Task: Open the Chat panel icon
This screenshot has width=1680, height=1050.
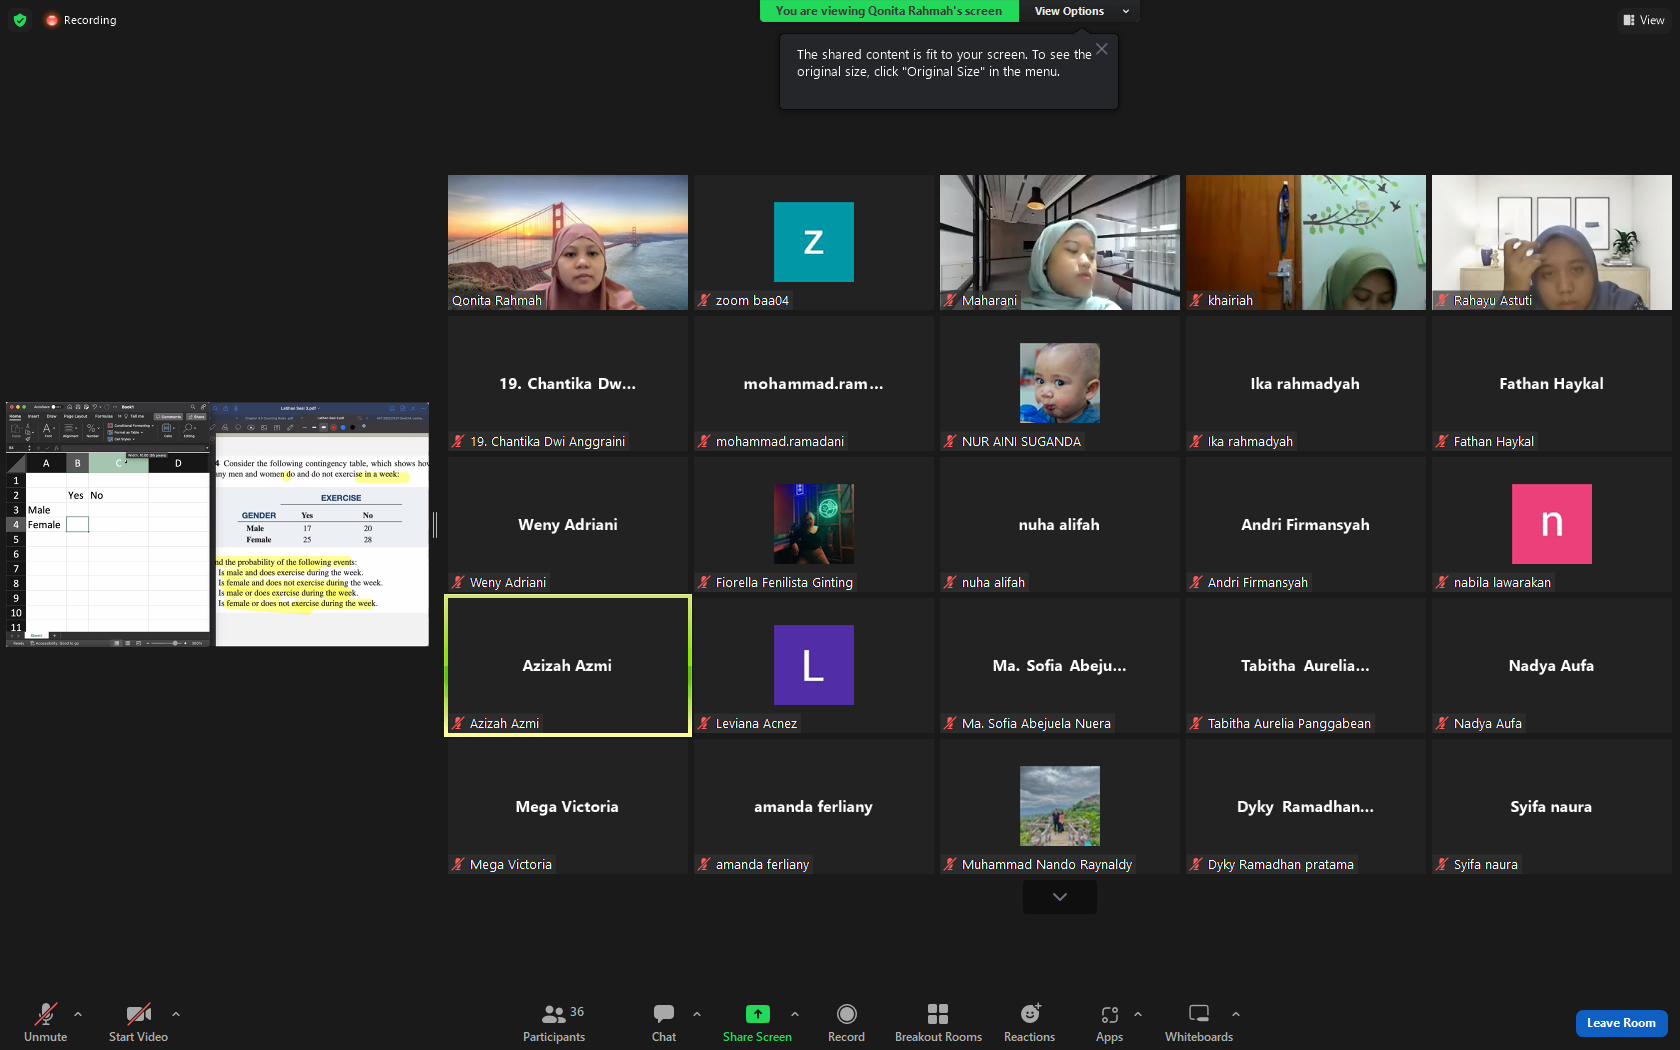Action: [664, 1014]
